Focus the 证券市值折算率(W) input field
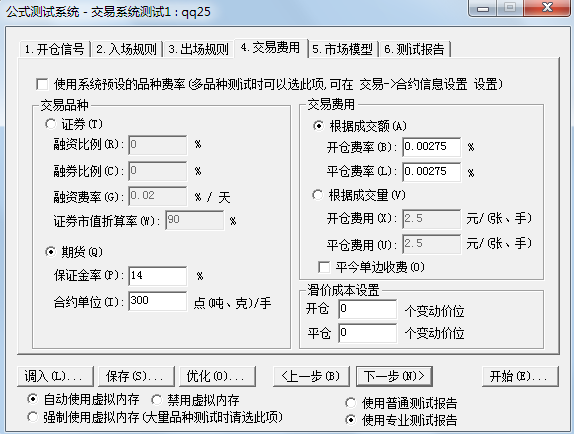This screenshot has width=574, height=434. point(194,220)
